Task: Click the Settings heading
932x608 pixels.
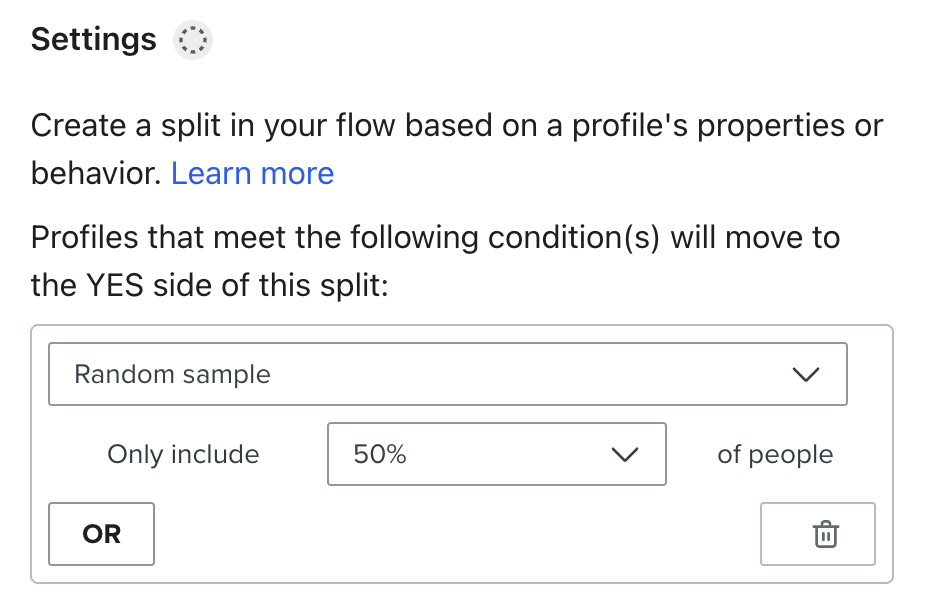Action: 94,40
